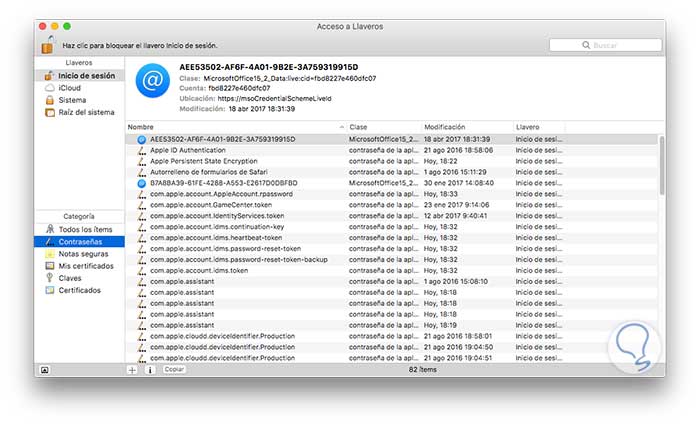The image size is (700, 426).
Task: Select com.apple.account.idms.heartbeat-token entry
Action: [x=391, y=238]
